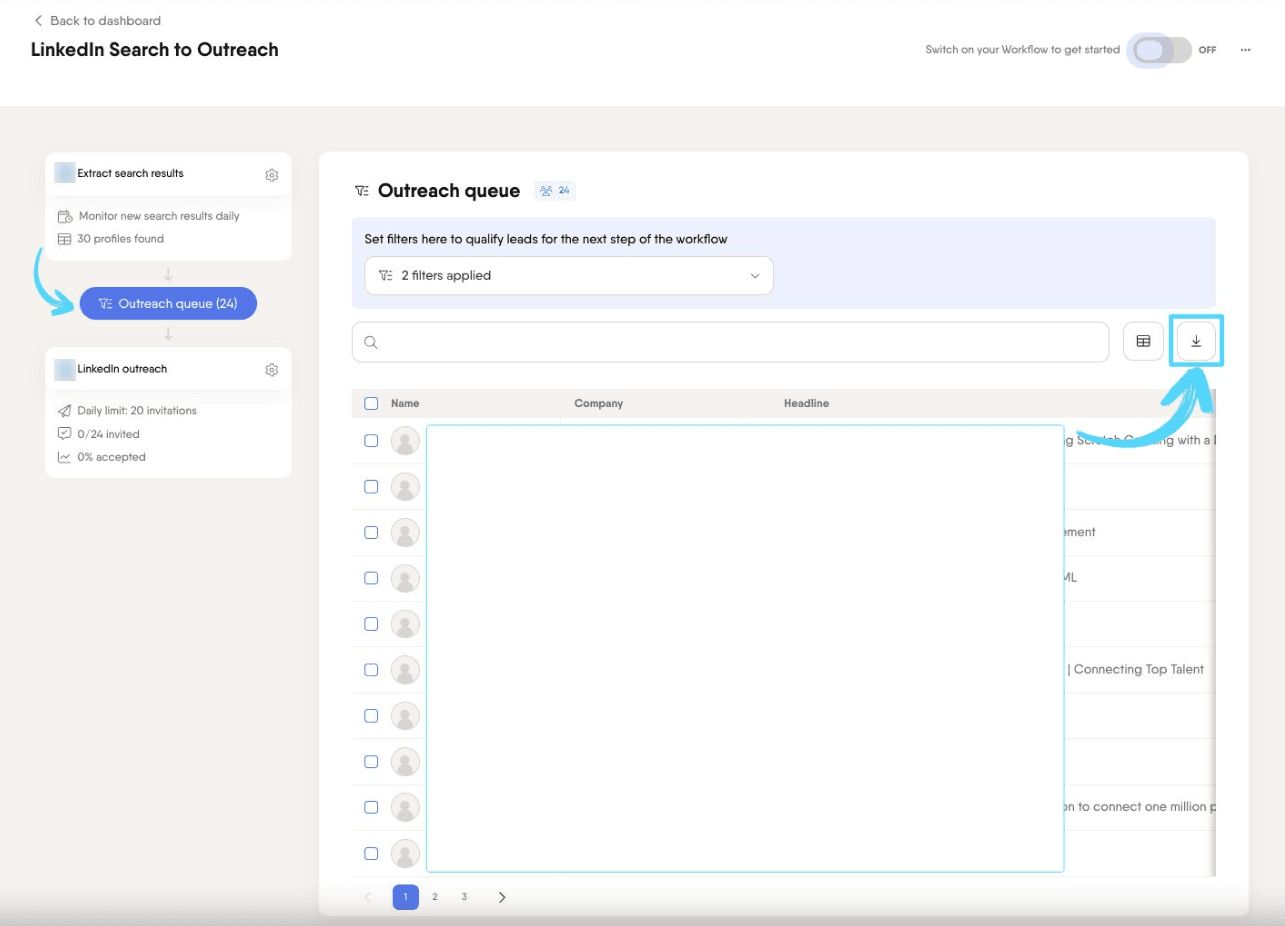Tick the last visible row checkbox

[x=371, y=853]
